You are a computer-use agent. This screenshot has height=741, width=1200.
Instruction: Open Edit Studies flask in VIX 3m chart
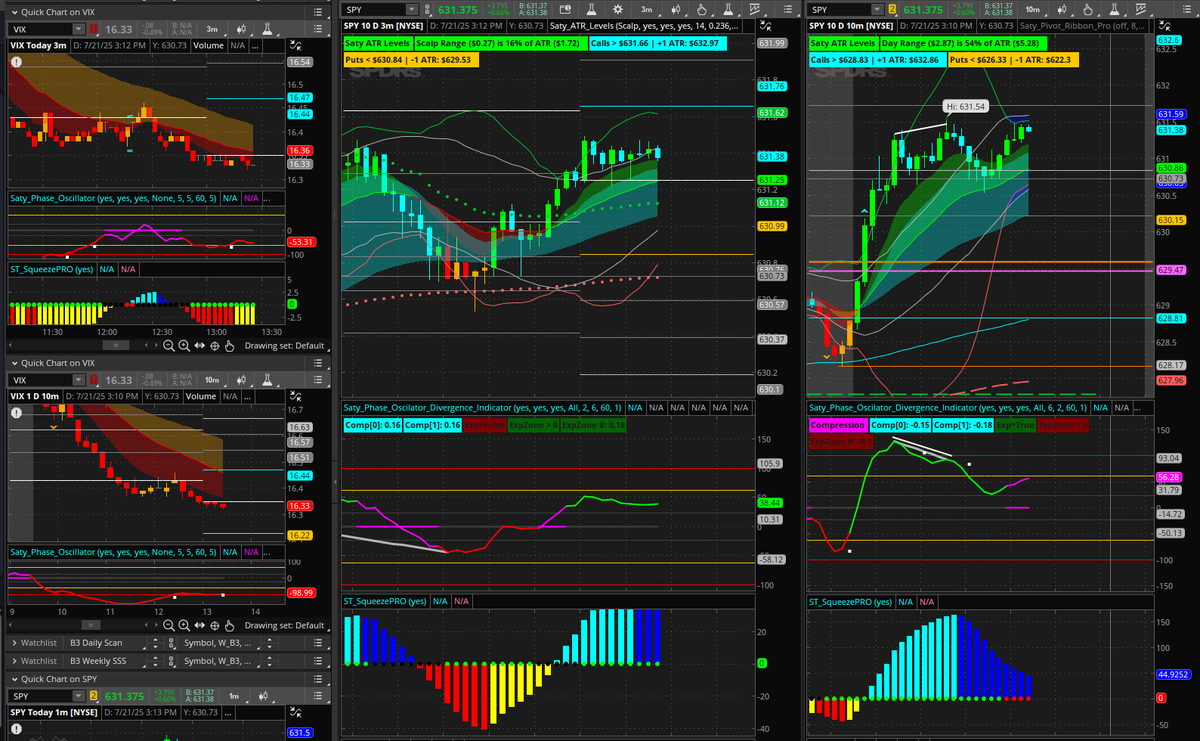[x=267, y=29]
